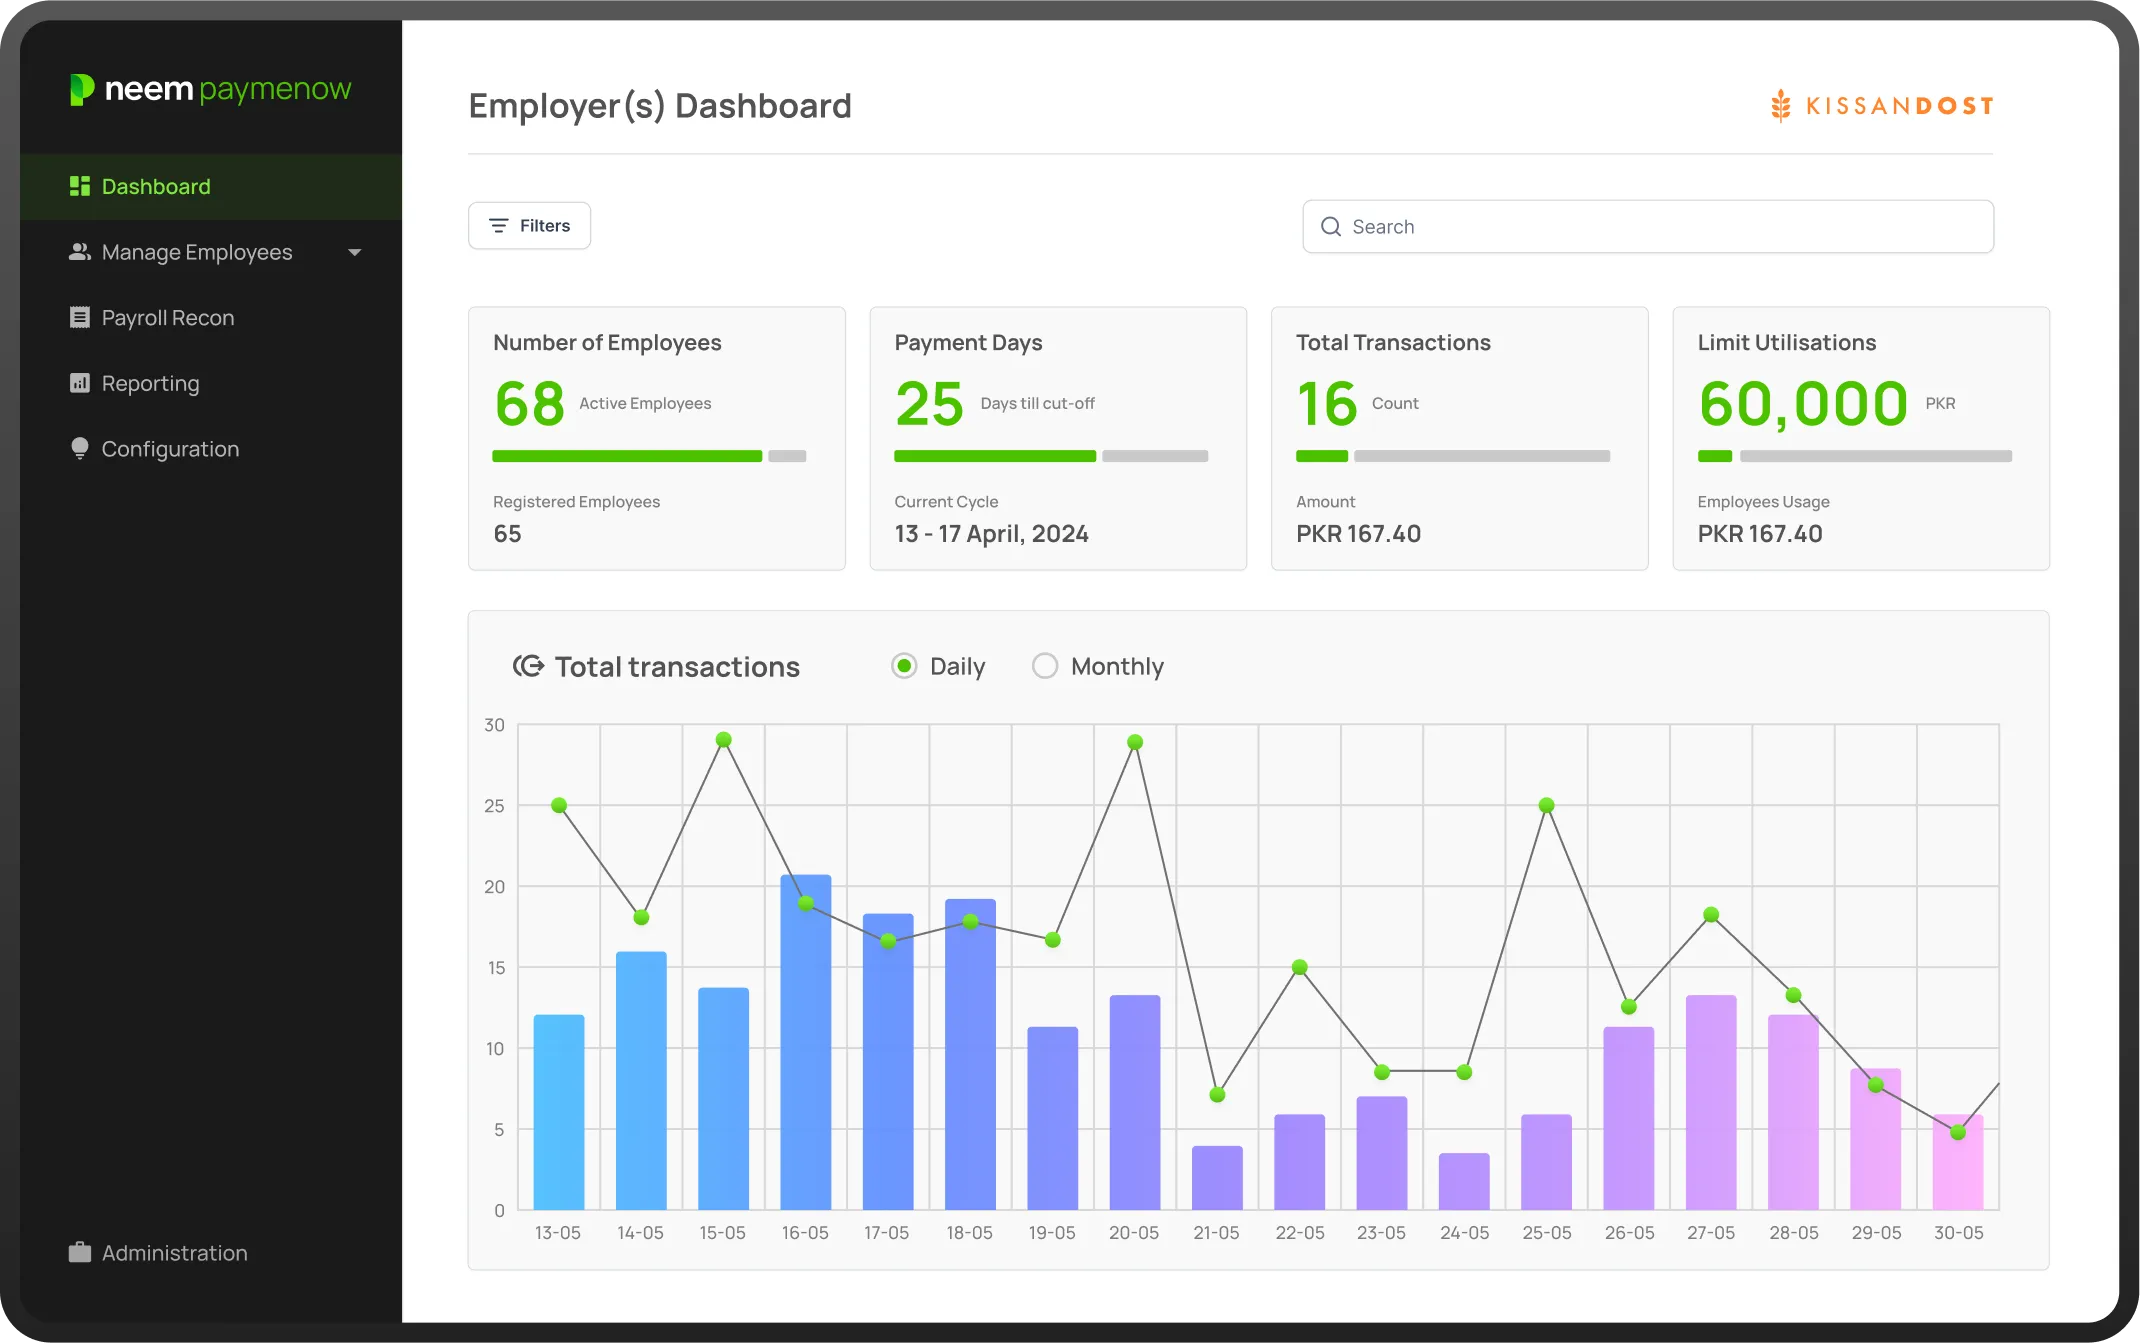Select the Monthly radio button
The height and width of the screenshot is (1343, 2140).
[1045, 666]
